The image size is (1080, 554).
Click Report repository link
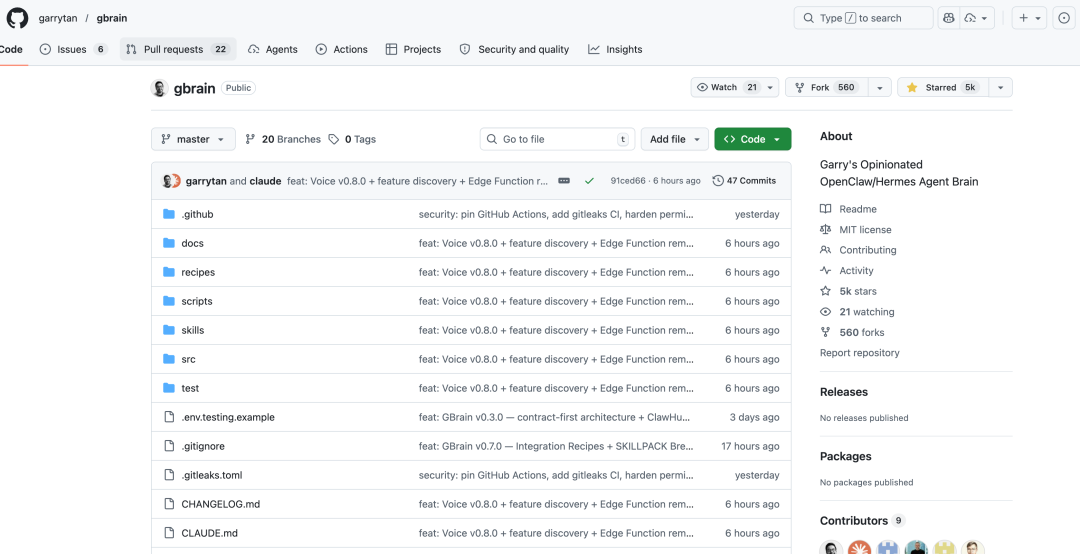pos(860,353)
